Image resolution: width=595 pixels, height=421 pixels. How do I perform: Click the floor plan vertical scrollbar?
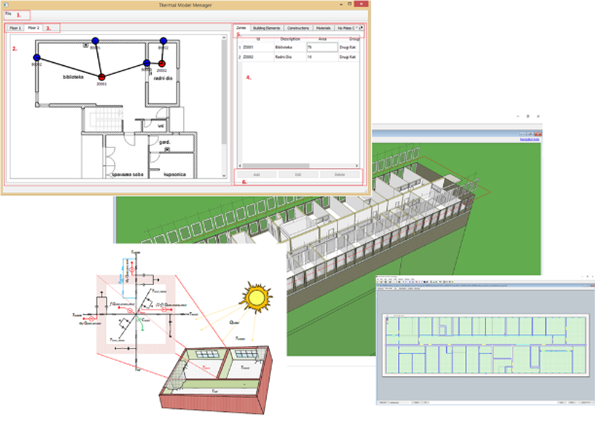tap(224, 106)
